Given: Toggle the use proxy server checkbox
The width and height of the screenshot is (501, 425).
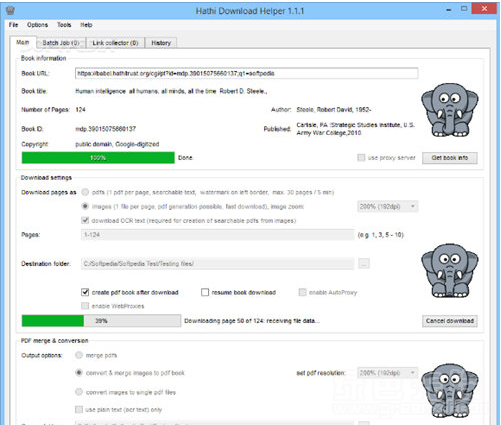Looking at the screenshot, I should point(361,158).
